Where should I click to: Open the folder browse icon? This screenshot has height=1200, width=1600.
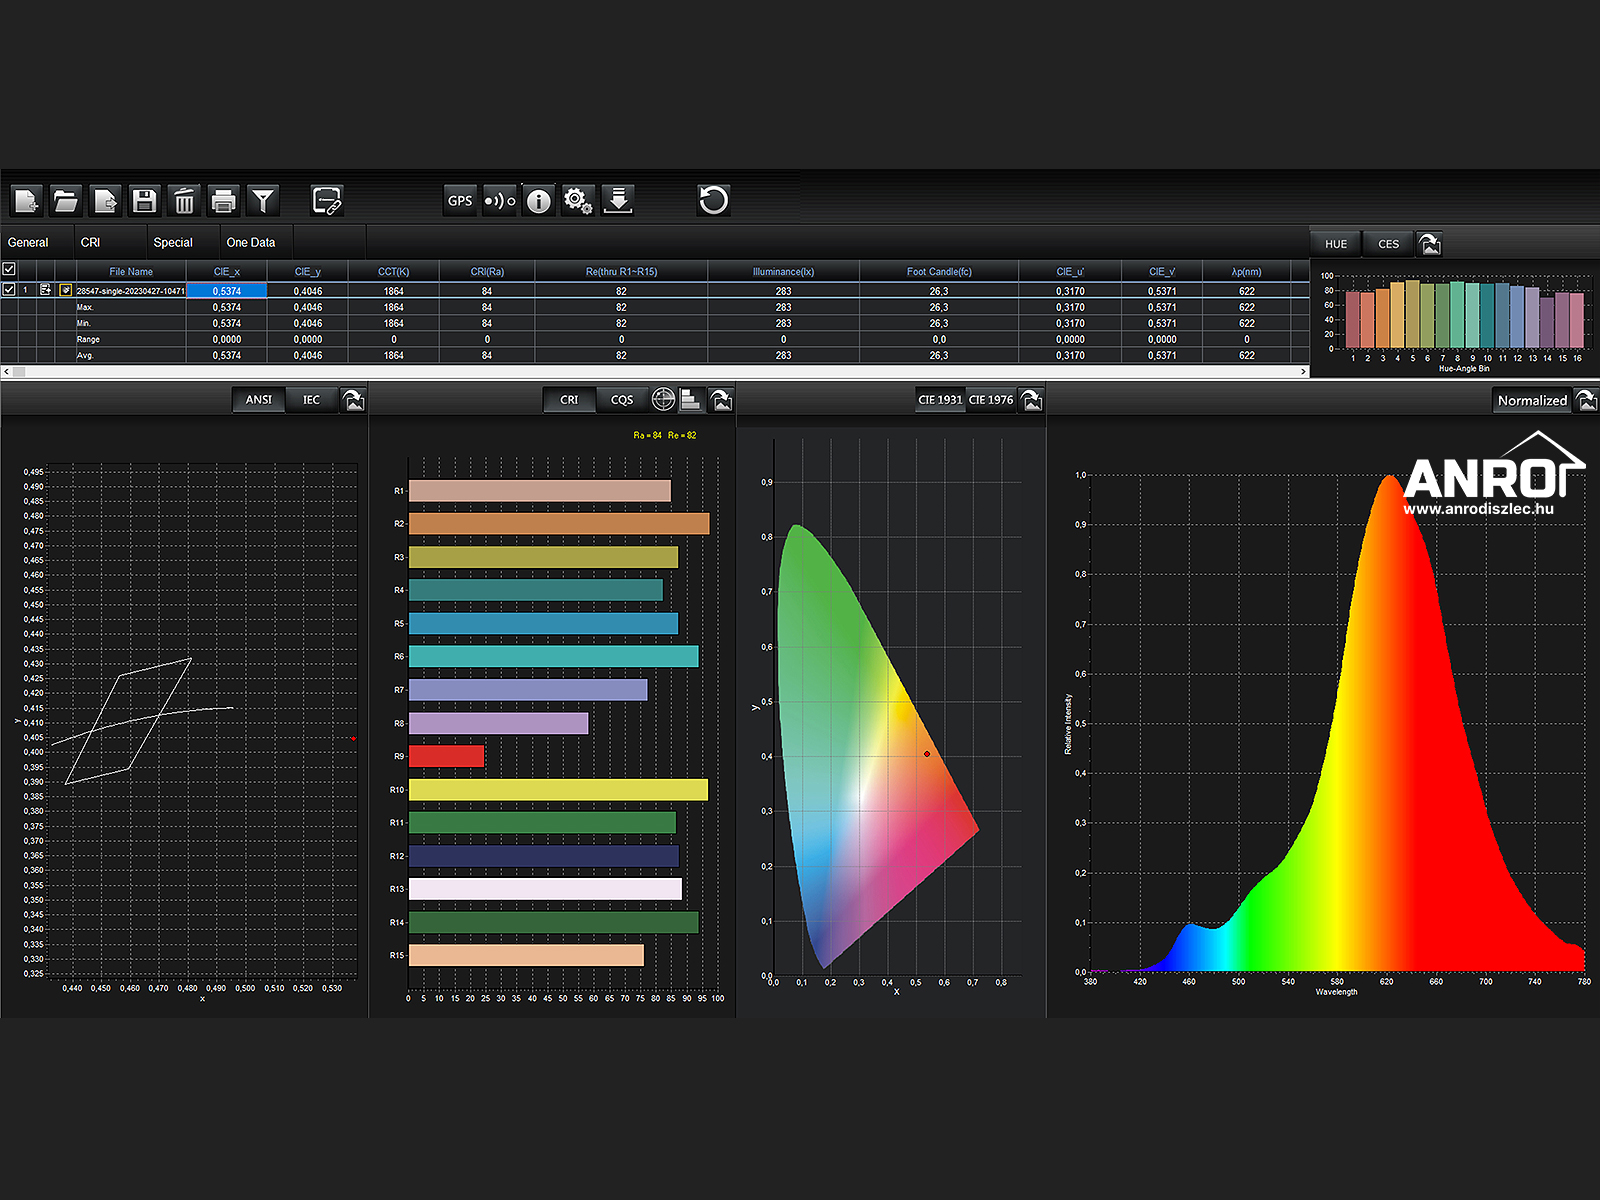tap(66, 201)
